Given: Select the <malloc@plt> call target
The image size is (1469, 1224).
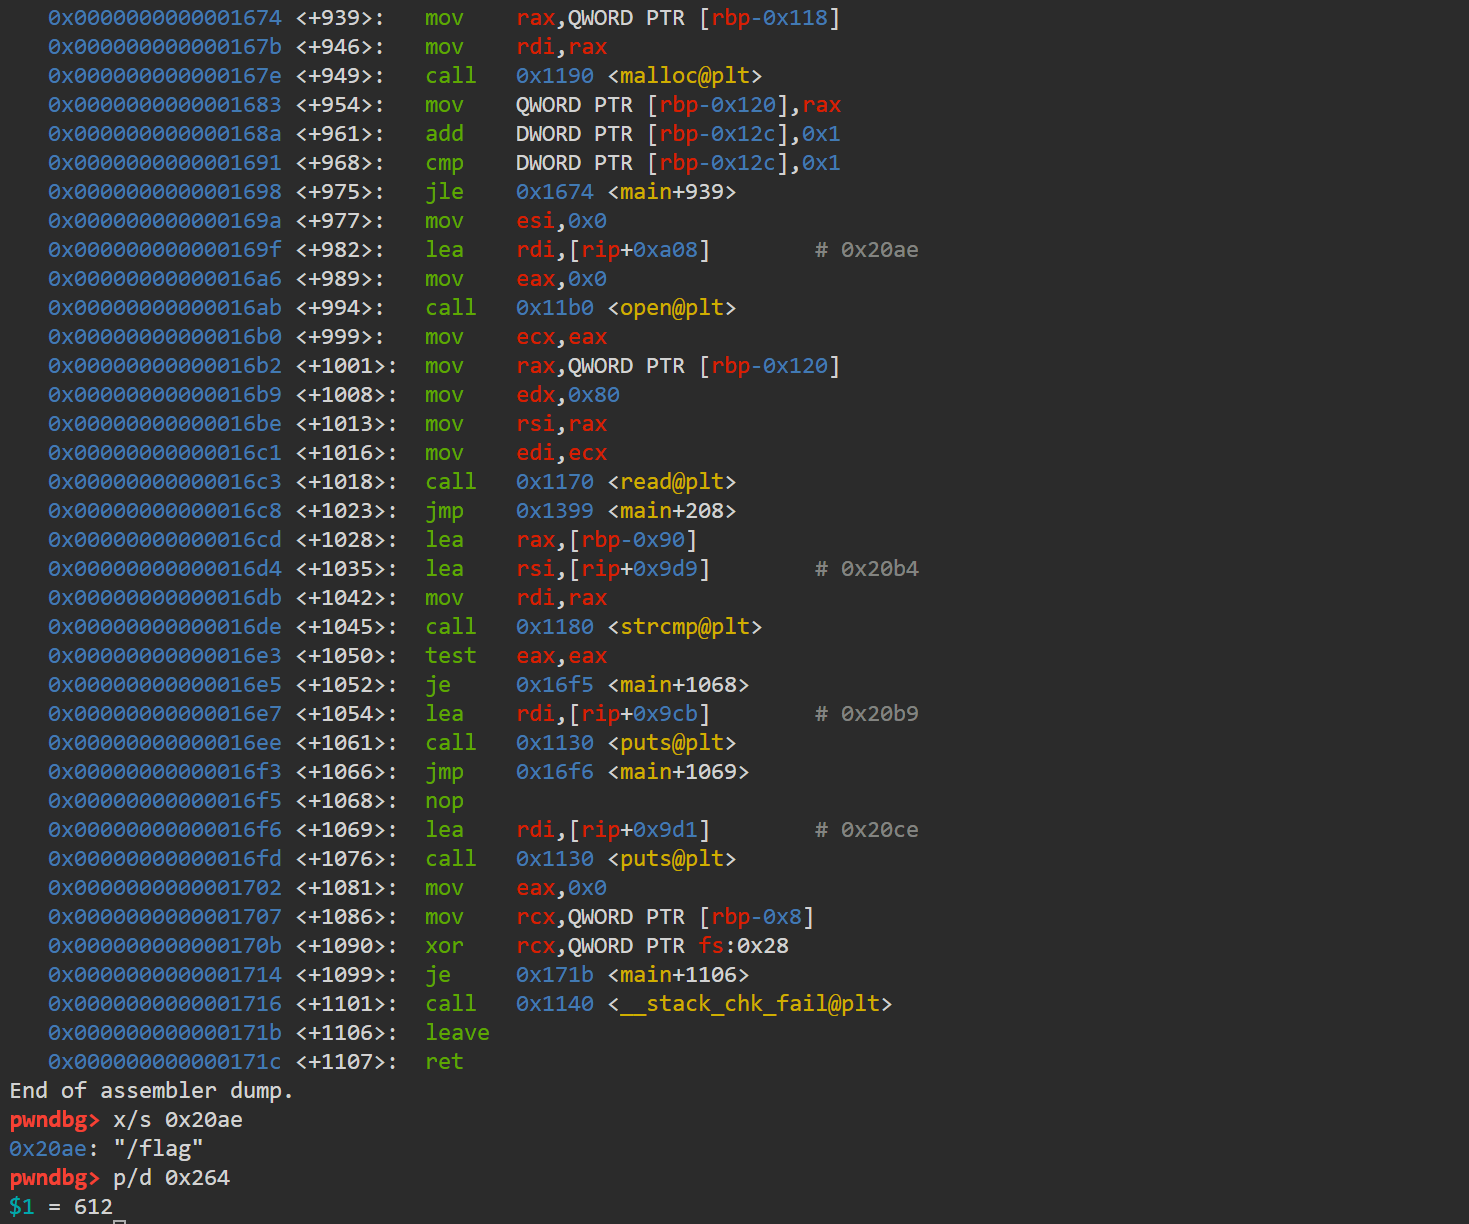Looking at the screenshot, I should pos(685,76).
